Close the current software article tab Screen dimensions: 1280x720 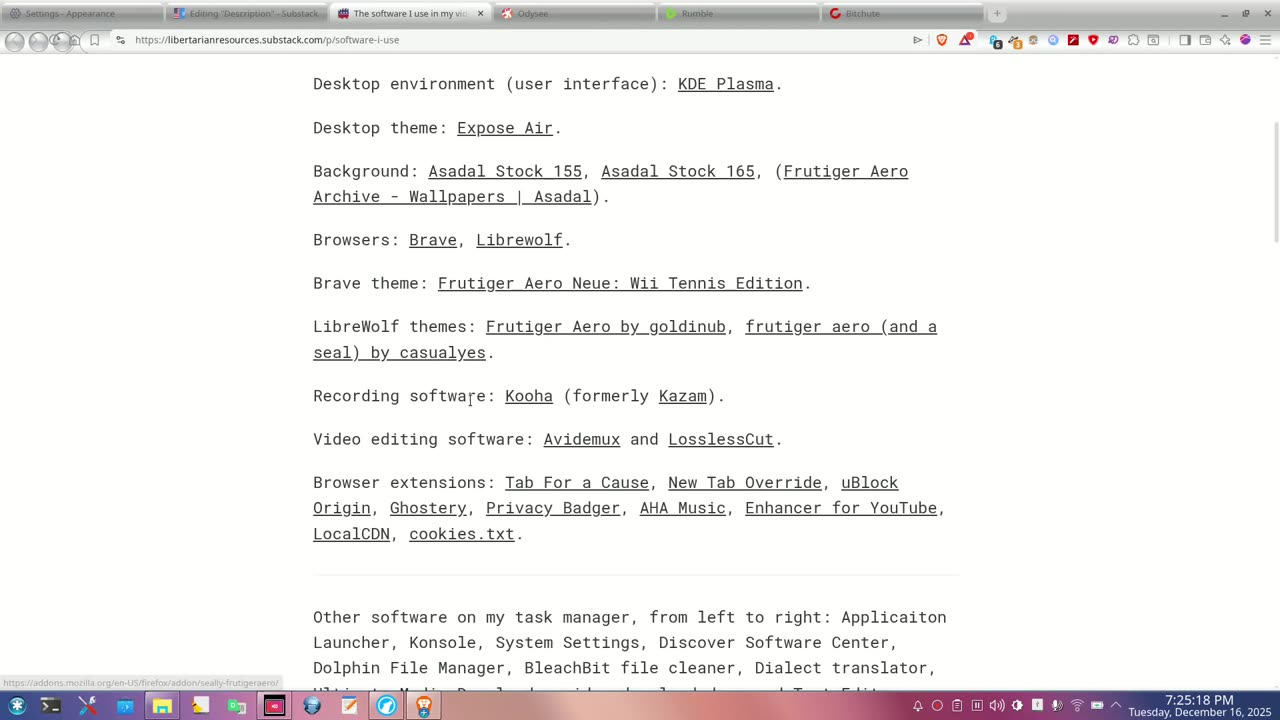point(480,14)
